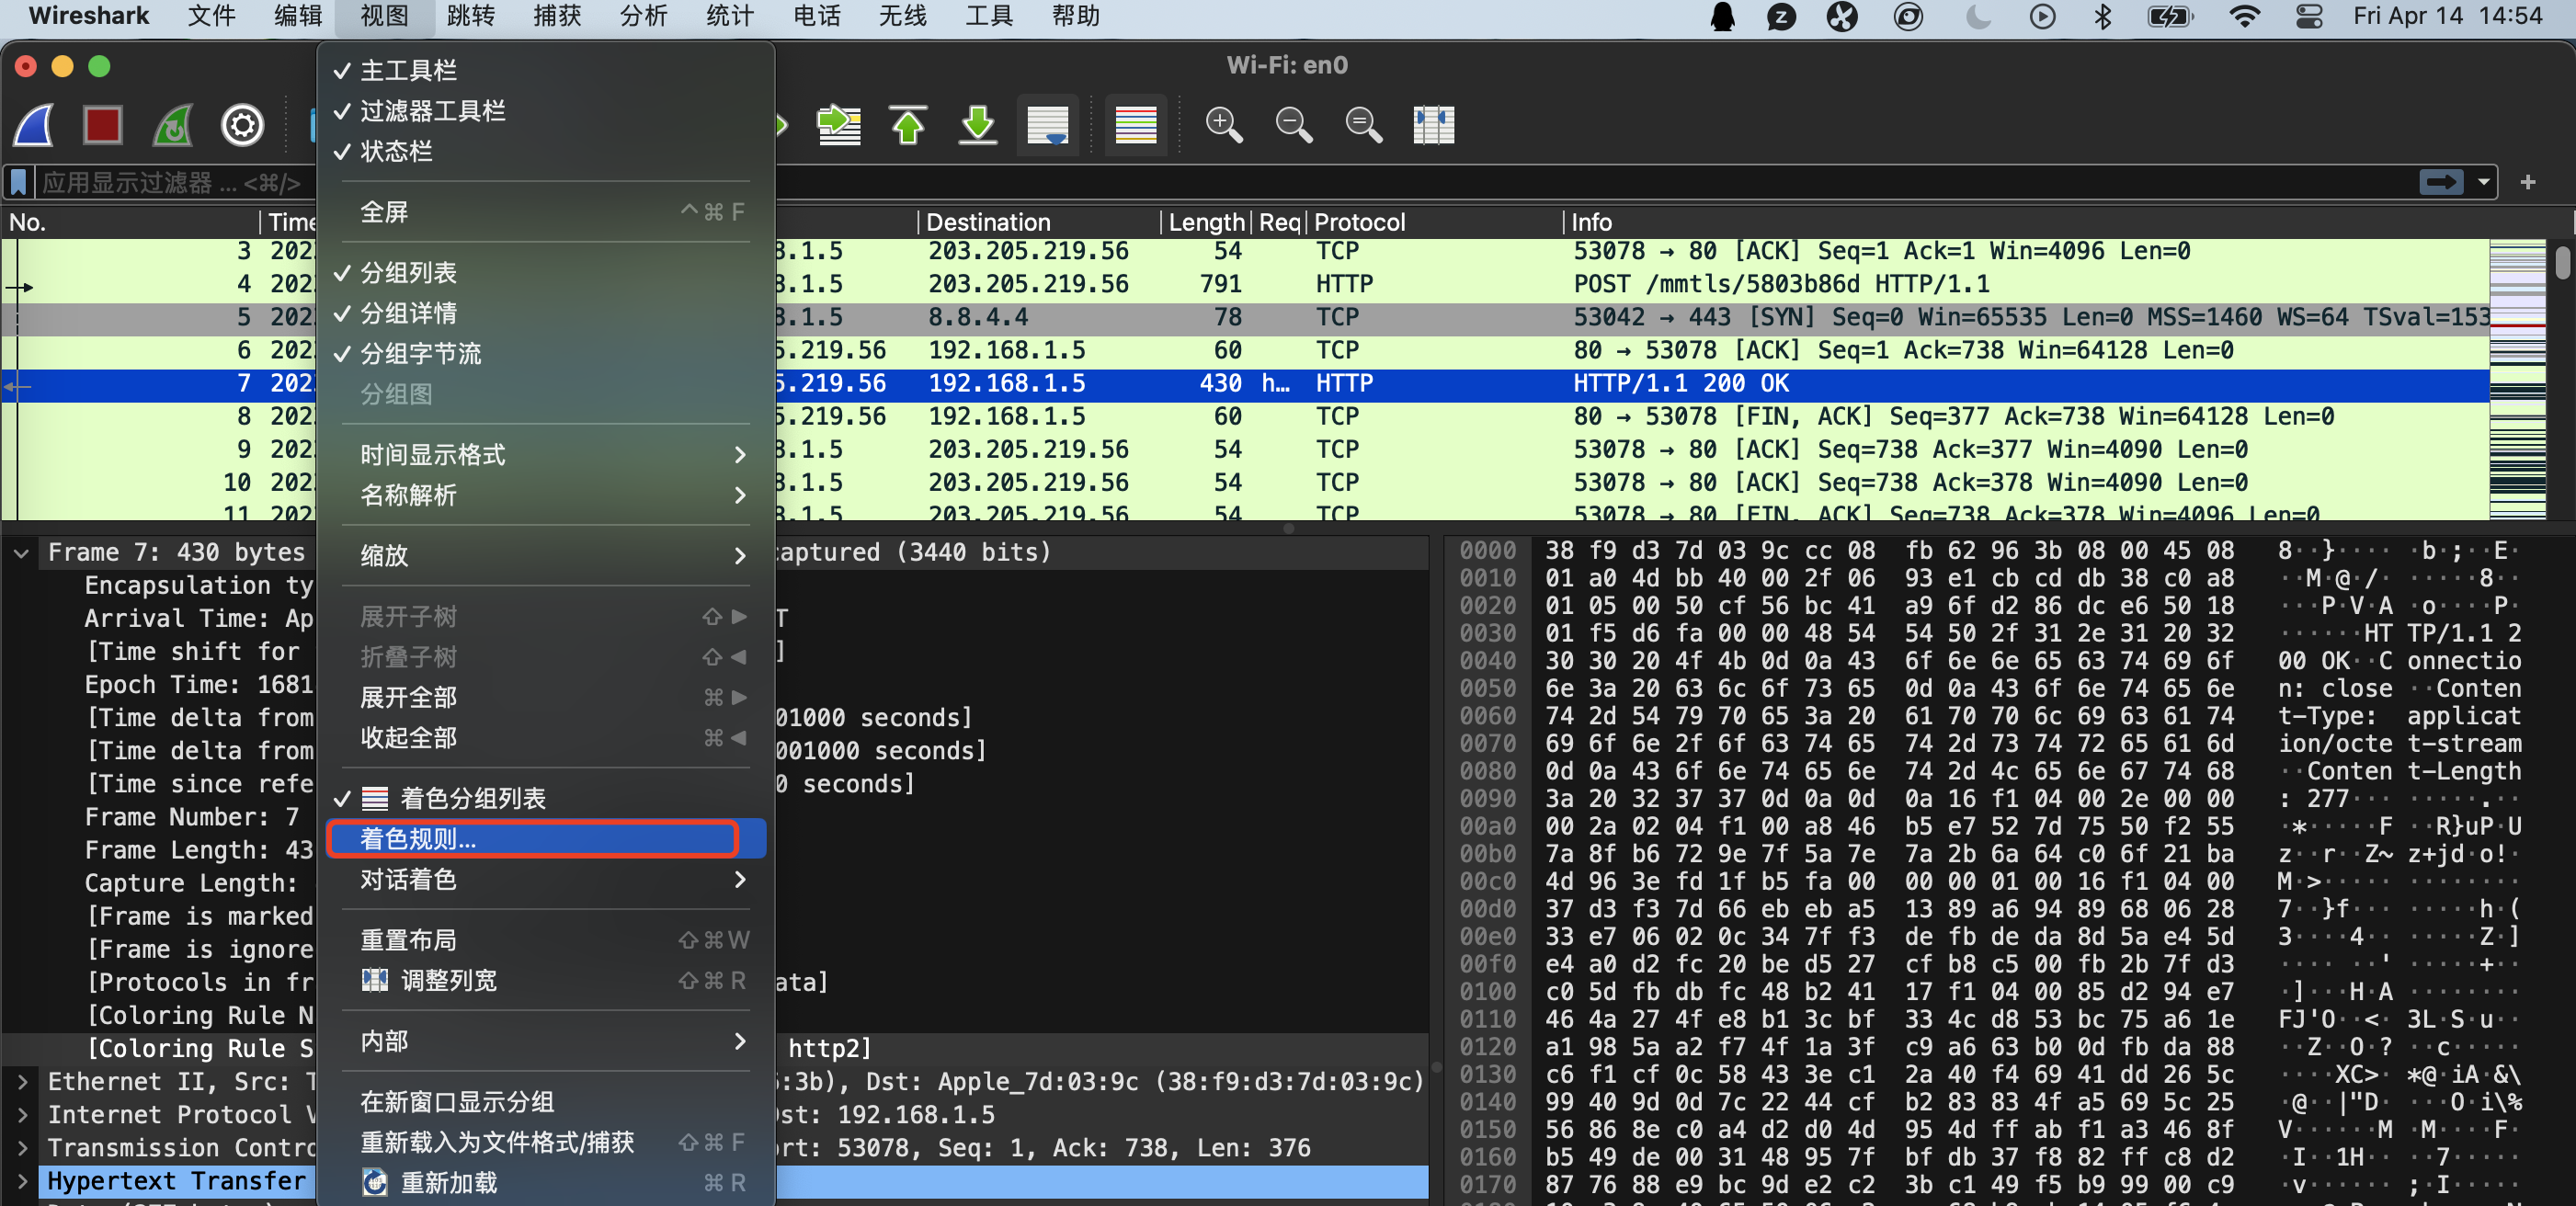The image size is (2576, 1206).
Task: Open display filter history dropdown arrow
Action: [x=2483, y=182]
